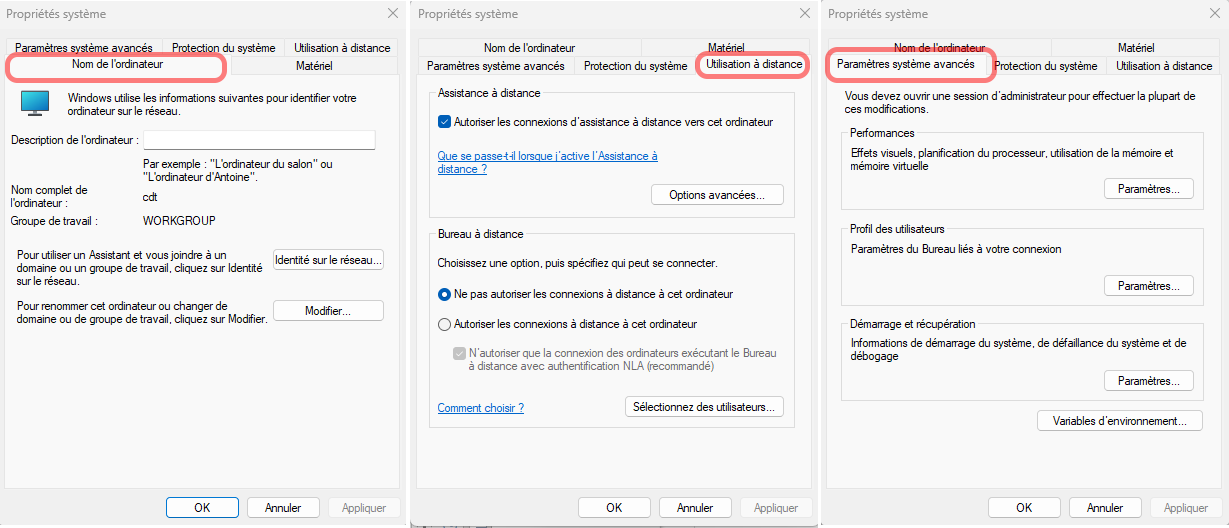Go to Utilisation à distance tab in left window
1229x528 pixels.
(342, 48)
